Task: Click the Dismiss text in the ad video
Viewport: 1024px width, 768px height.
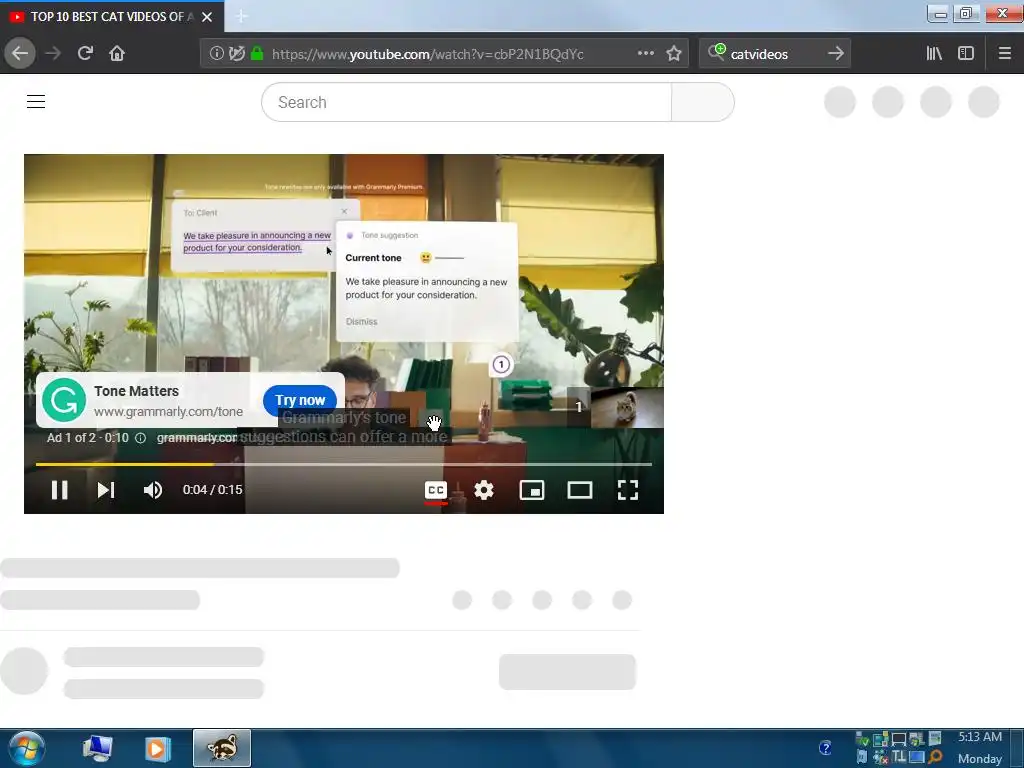Action: (x=361, y=321)
